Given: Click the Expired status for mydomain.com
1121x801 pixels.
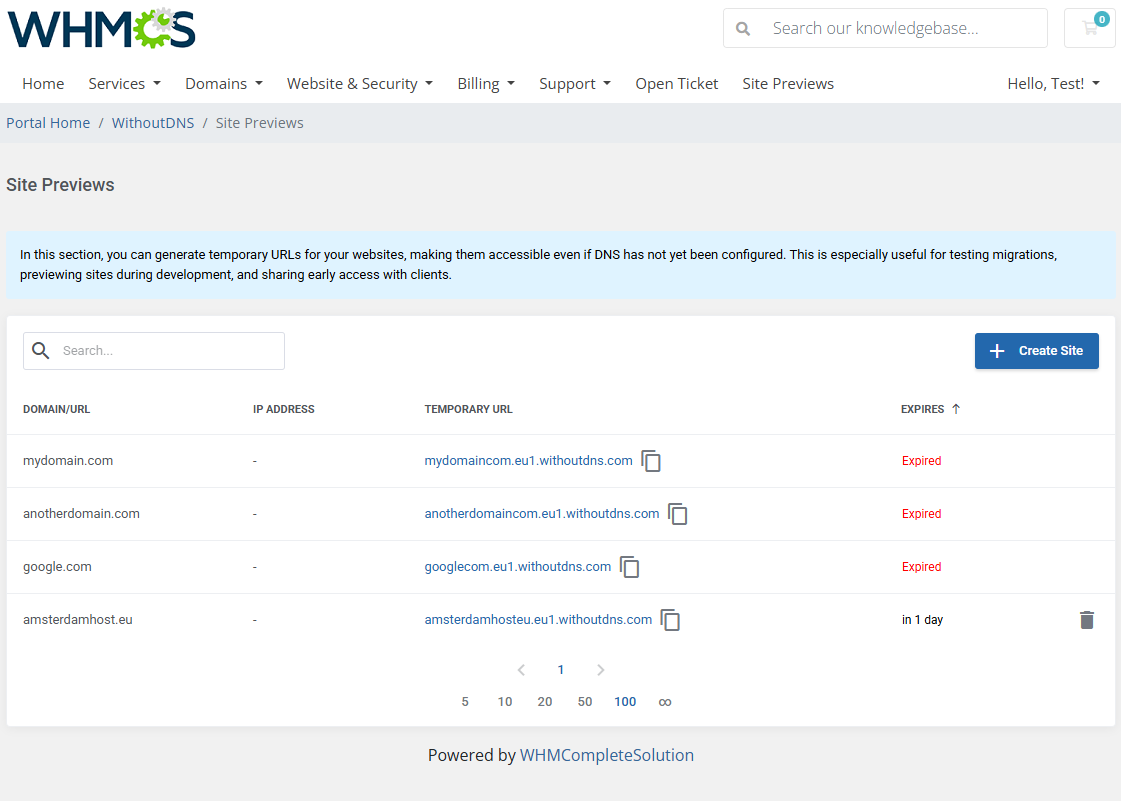Looking at the screenshot, I should [x=922, y=461].
